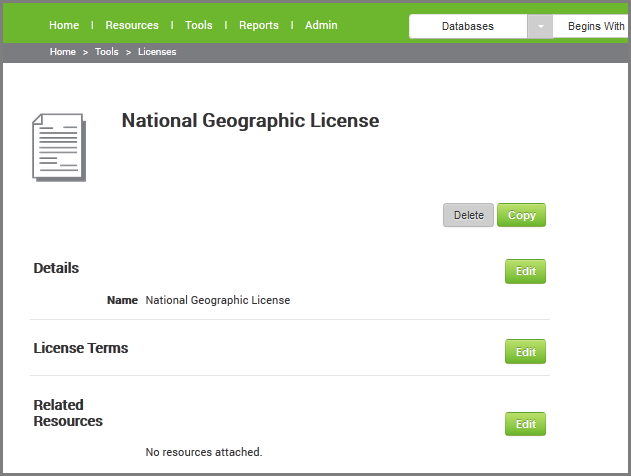Edit the Related Resources section

(x=526, y=424)
